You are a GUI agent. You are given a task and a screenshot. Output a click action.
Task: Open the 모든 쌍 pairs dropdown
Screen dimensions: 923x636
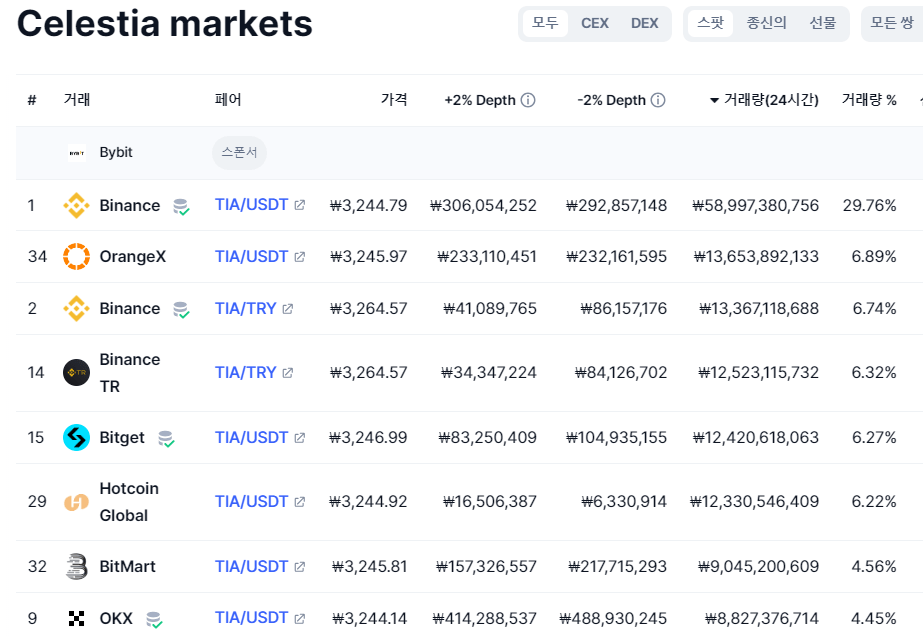(x=892, y=24)
